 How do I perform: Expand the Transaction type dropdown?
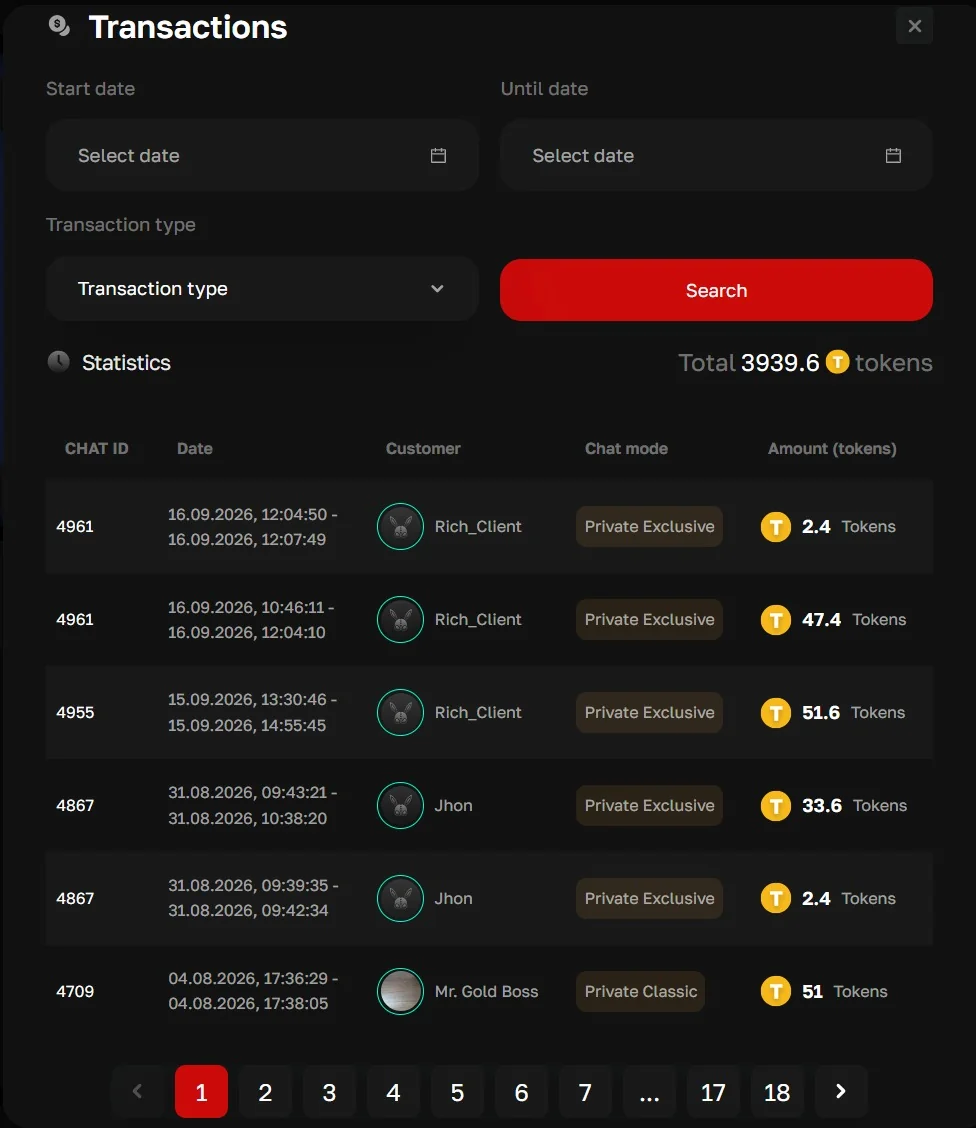click(x=262, y=288)
